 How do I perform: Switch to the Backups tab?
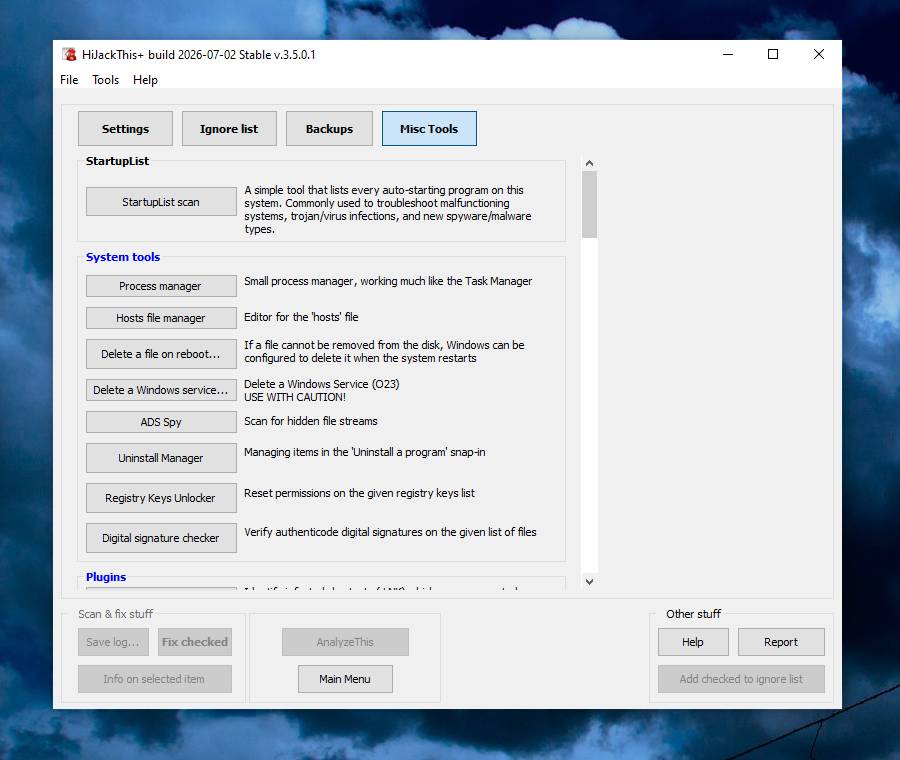tap(329, 129)
